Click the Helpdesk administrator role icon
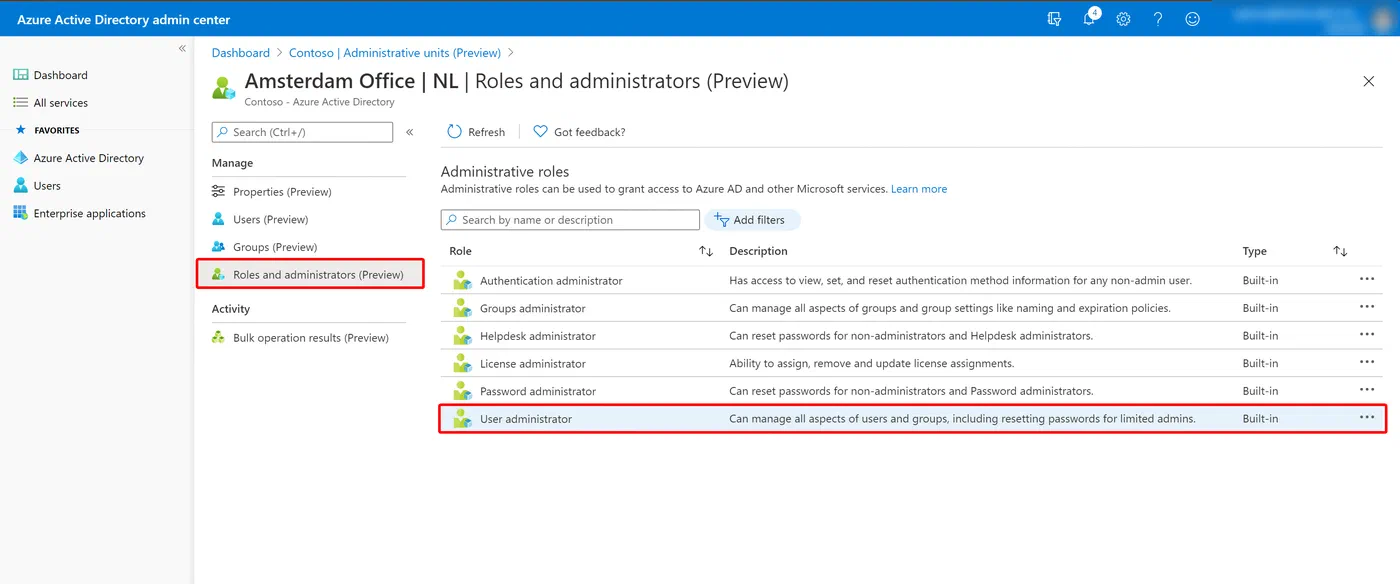1400x584 pixels. (461, 336)
